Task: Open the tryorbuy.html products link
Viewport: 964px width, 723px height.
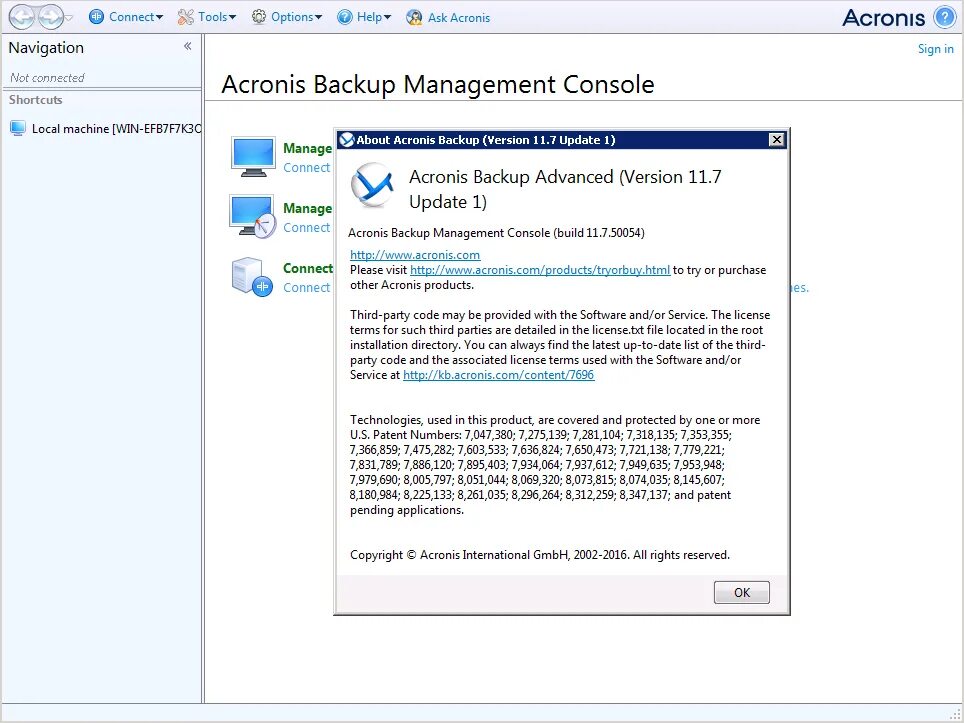Action: click(x=540, y=270)
